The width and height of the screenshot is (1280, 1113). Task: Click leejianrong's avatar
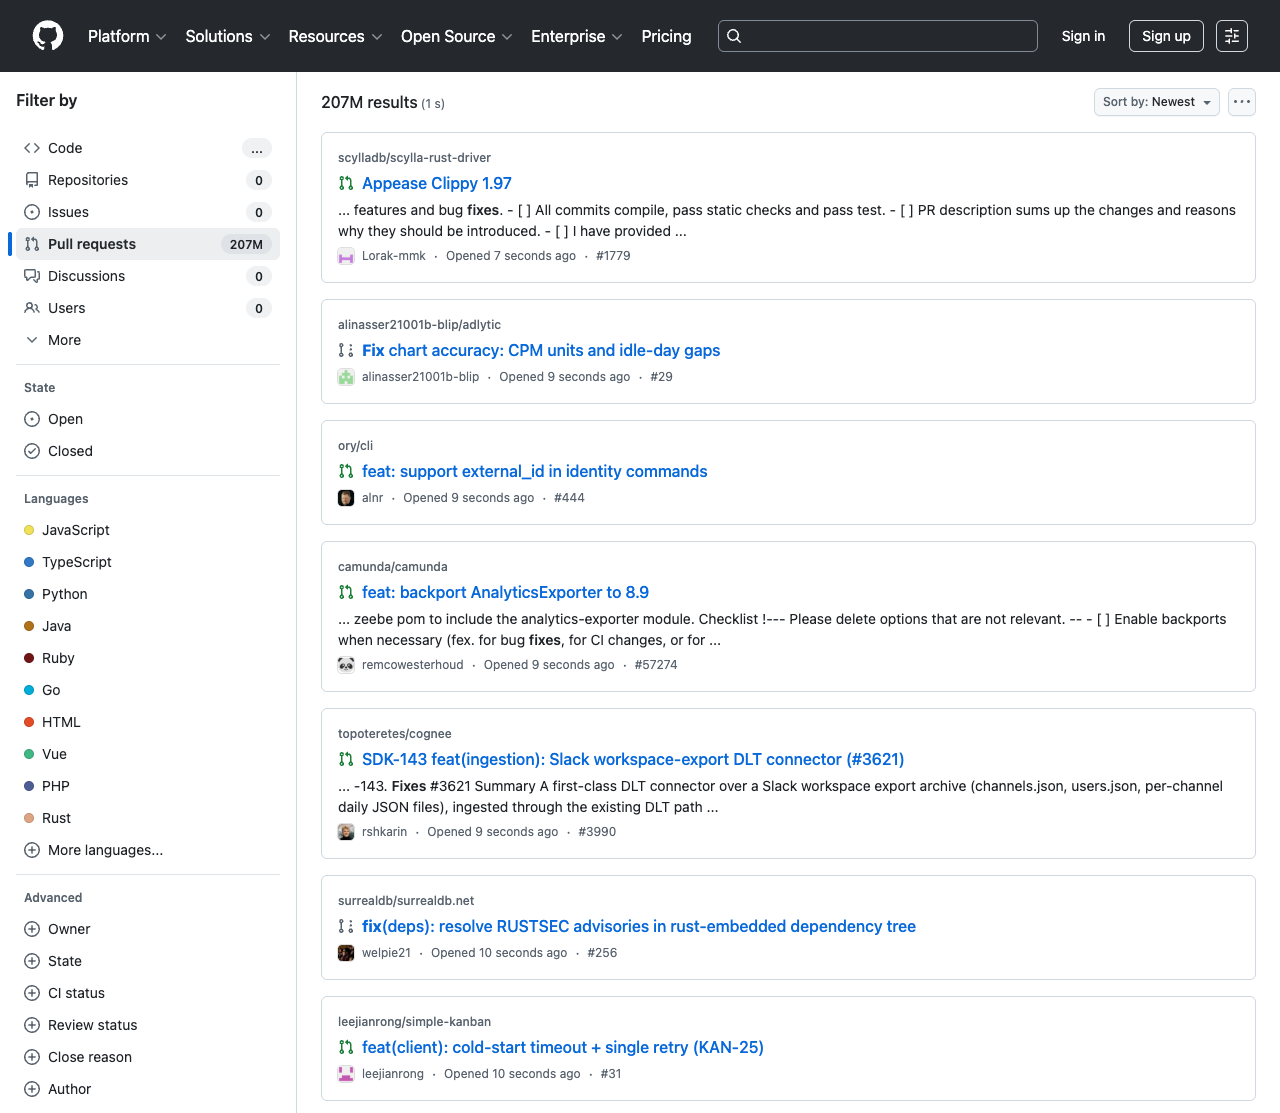[346, 1074]
